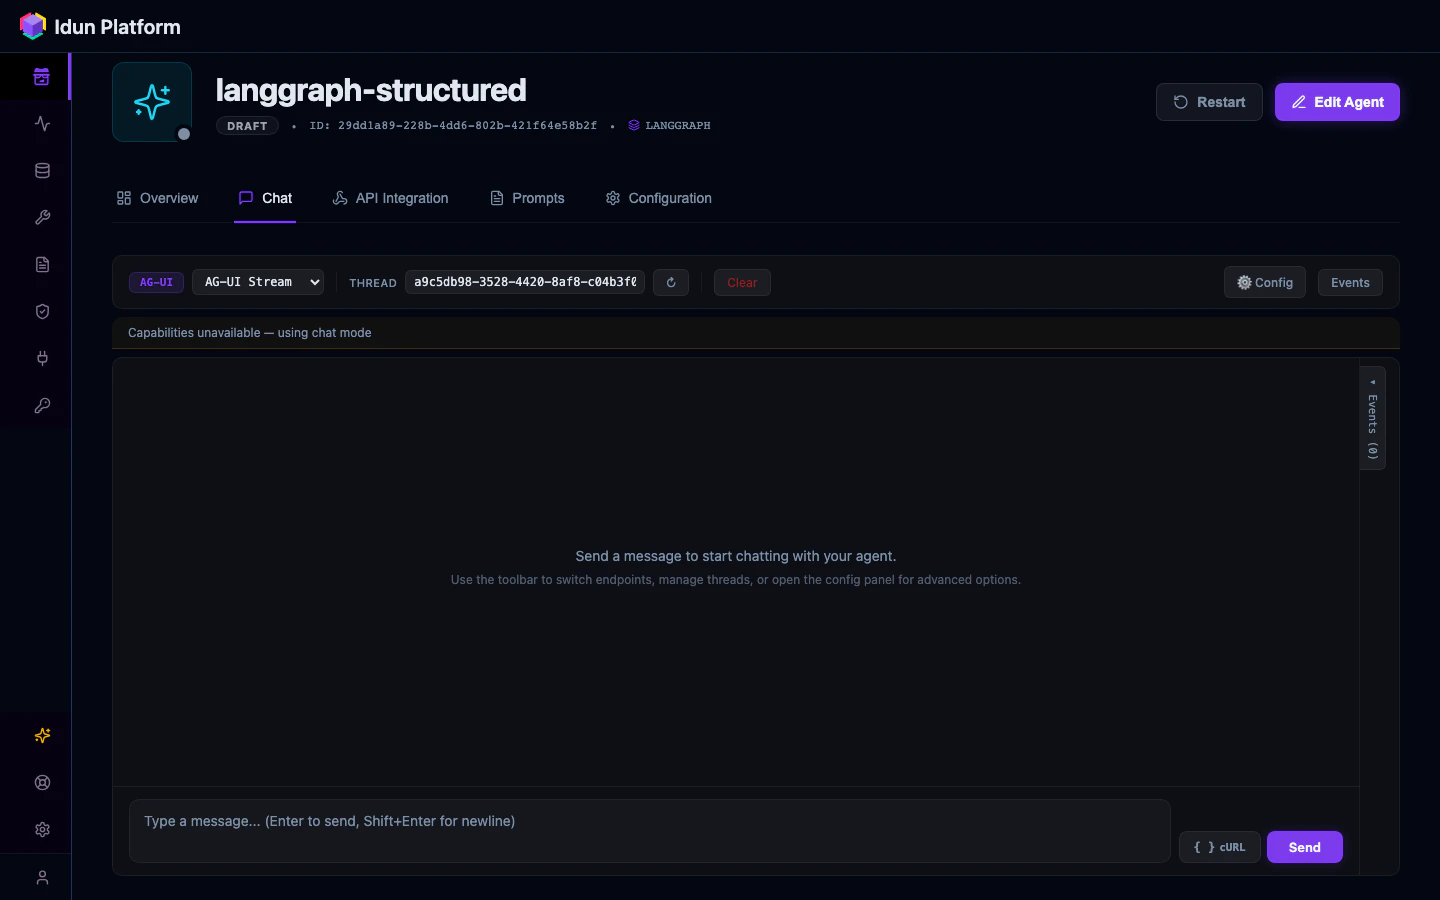Image resolution: width=1440 pixels, height=900 pixels.
Task: Click the wrench tools icon in the sidebar
Action: 41,218
